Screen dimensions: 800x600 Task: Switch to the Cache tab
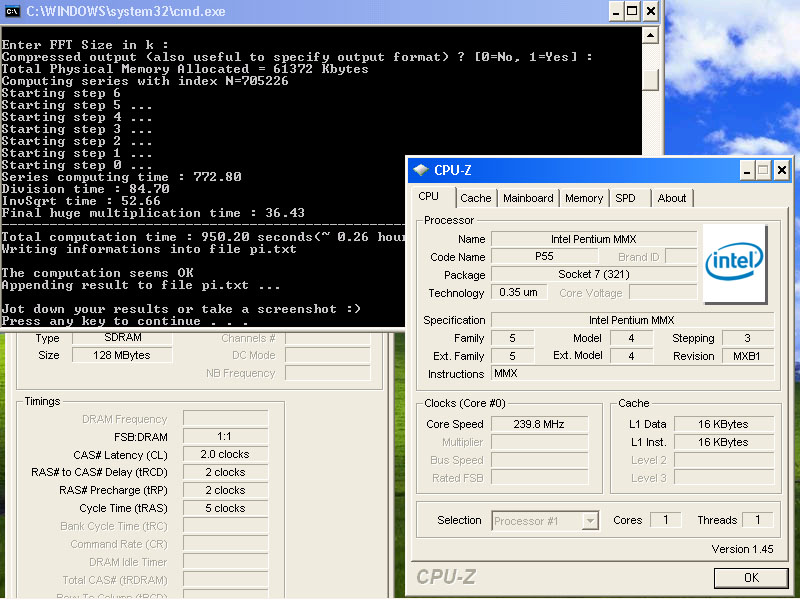(x=476, y=198)
